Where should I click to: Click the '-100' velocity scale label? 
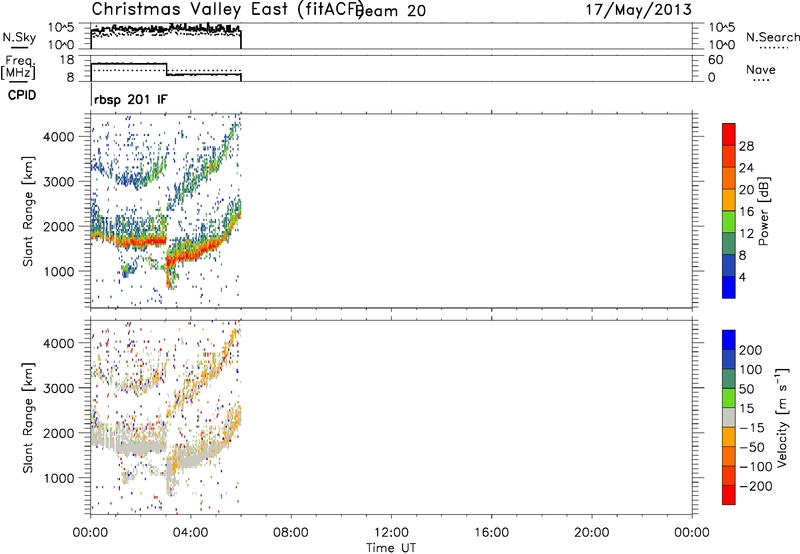coord(756,466)
